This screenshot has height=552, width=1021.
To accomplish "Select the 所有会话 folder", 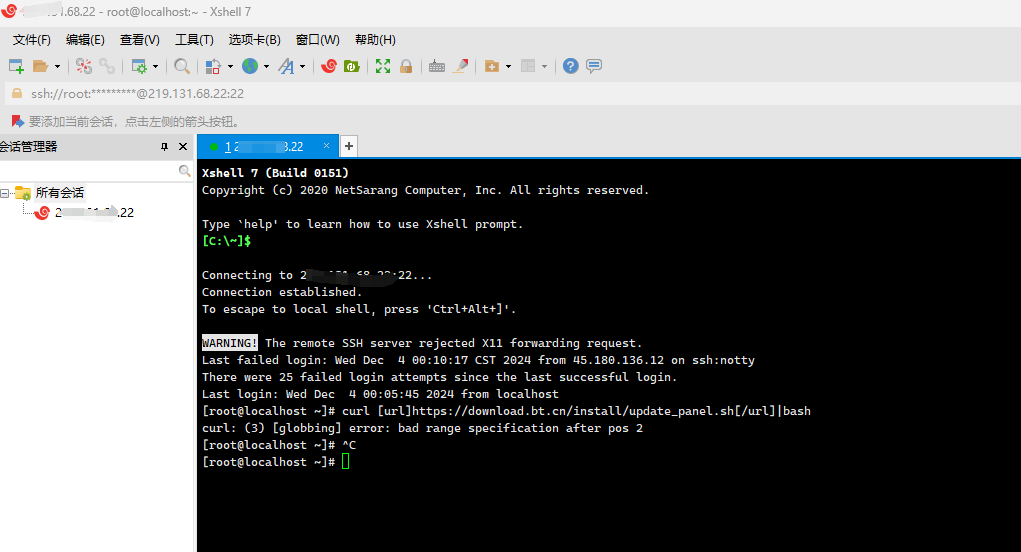I will point(59,193).
